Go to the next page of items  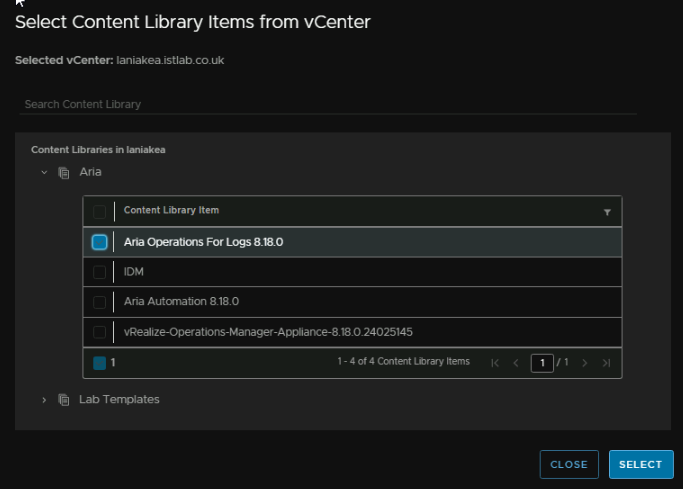click(585, 363)
